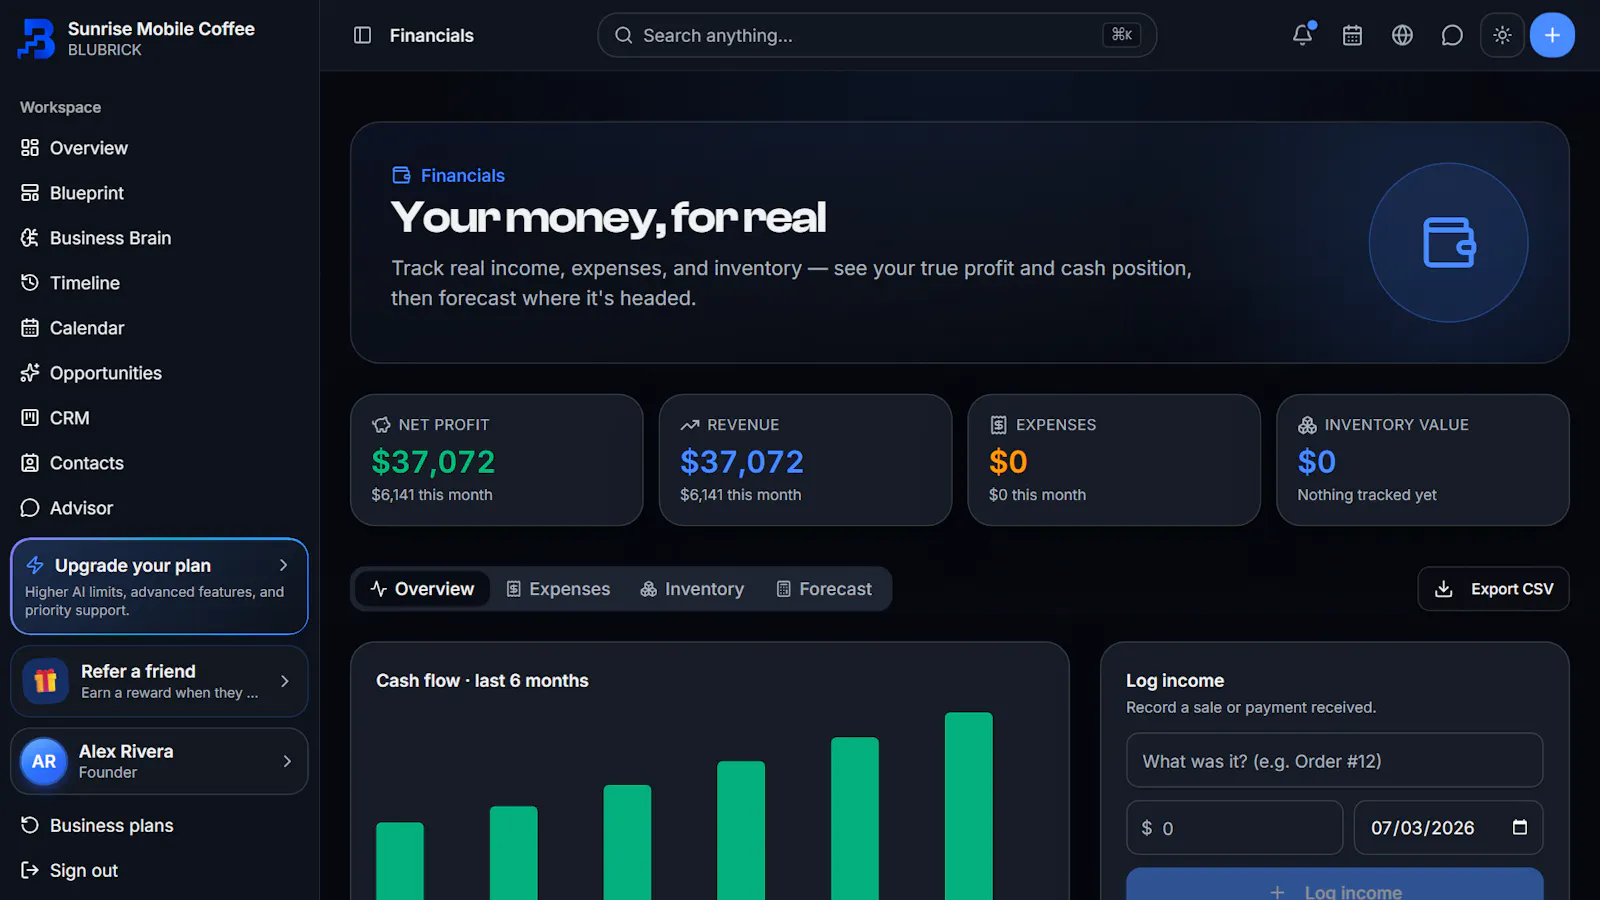Image resolution: width=1600 pixels, height=900 pixels.
Task: Open Business Brain page
Action: 159,238
